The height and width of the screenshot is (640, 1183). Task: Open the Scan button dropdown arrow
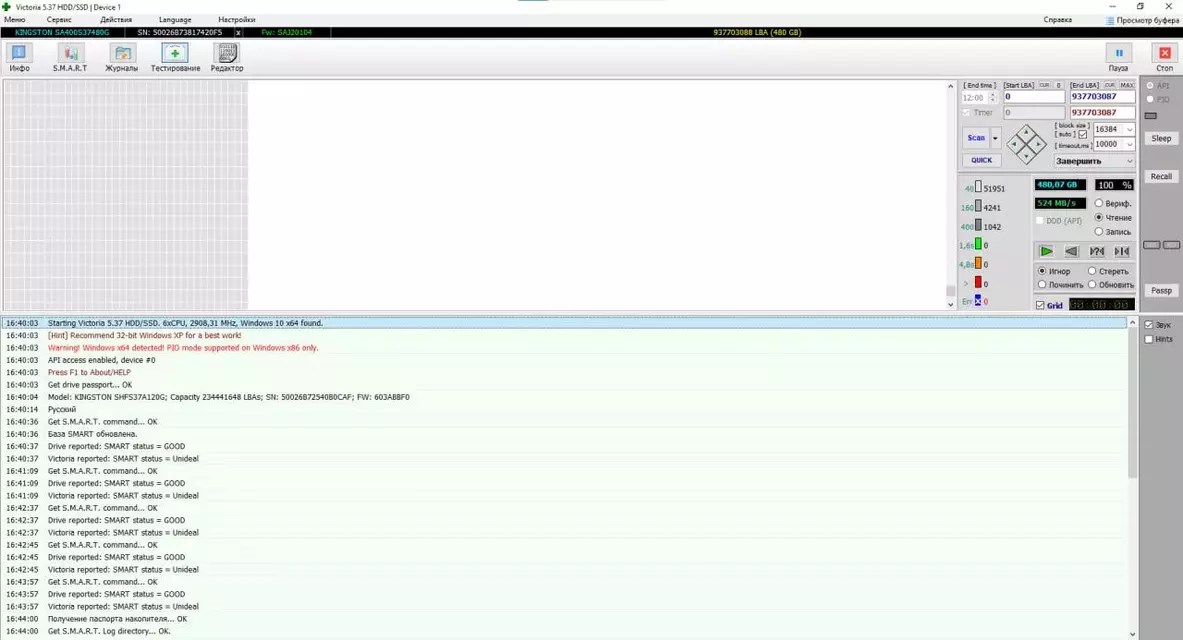[x=995, y=138]
